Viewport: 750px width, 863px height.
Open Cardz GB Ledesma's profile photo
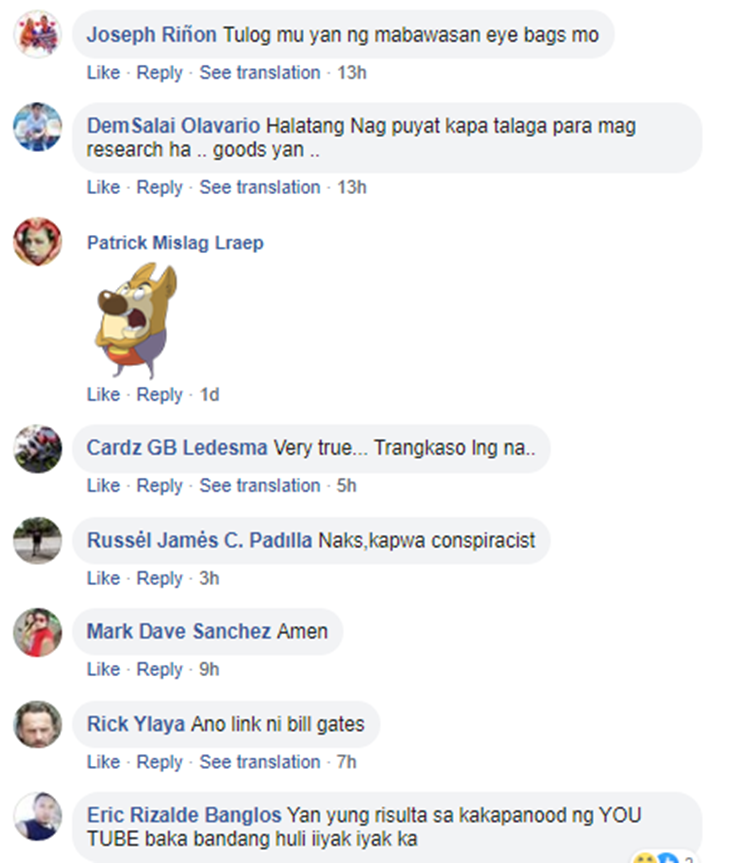point(37,449)
